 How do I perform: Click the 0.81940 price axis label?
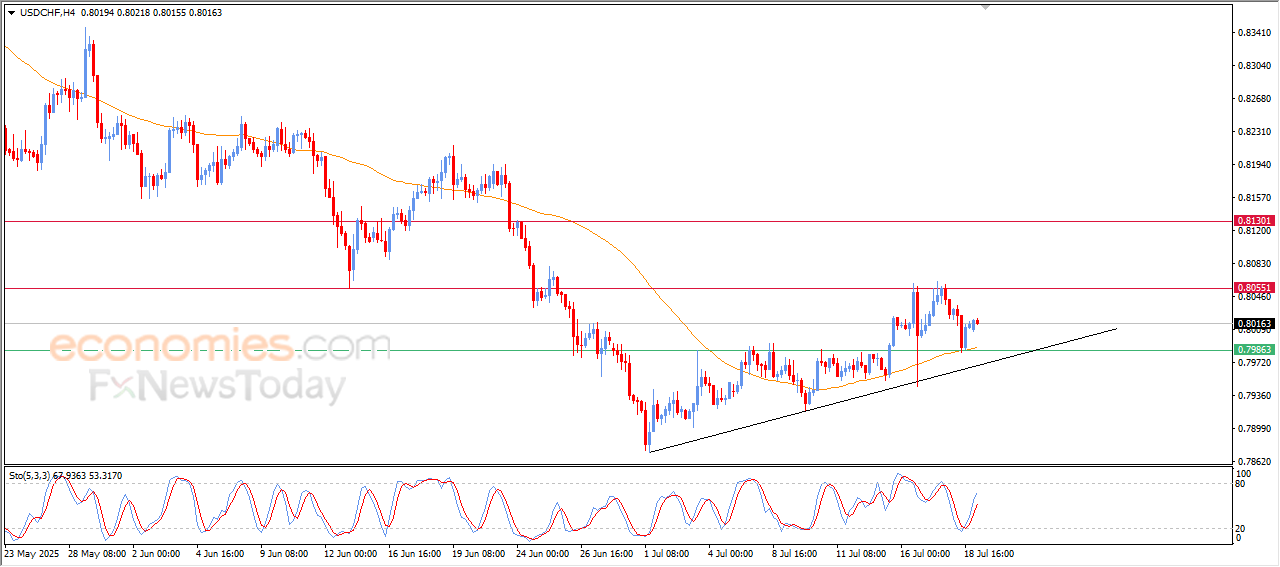1255,165
